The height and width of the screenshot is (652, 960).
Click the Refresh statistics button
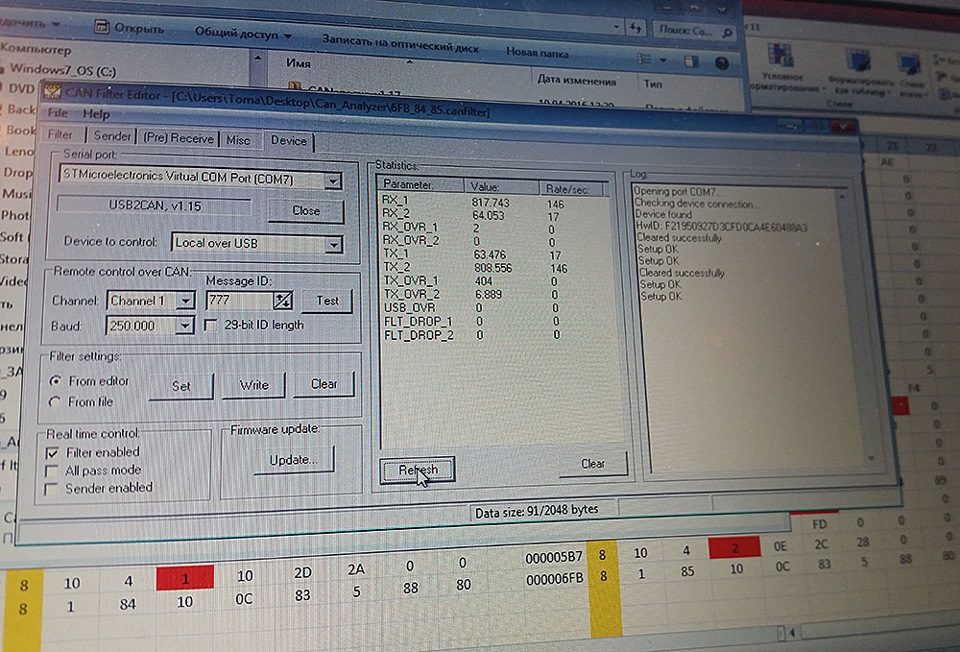coord(418,470)
